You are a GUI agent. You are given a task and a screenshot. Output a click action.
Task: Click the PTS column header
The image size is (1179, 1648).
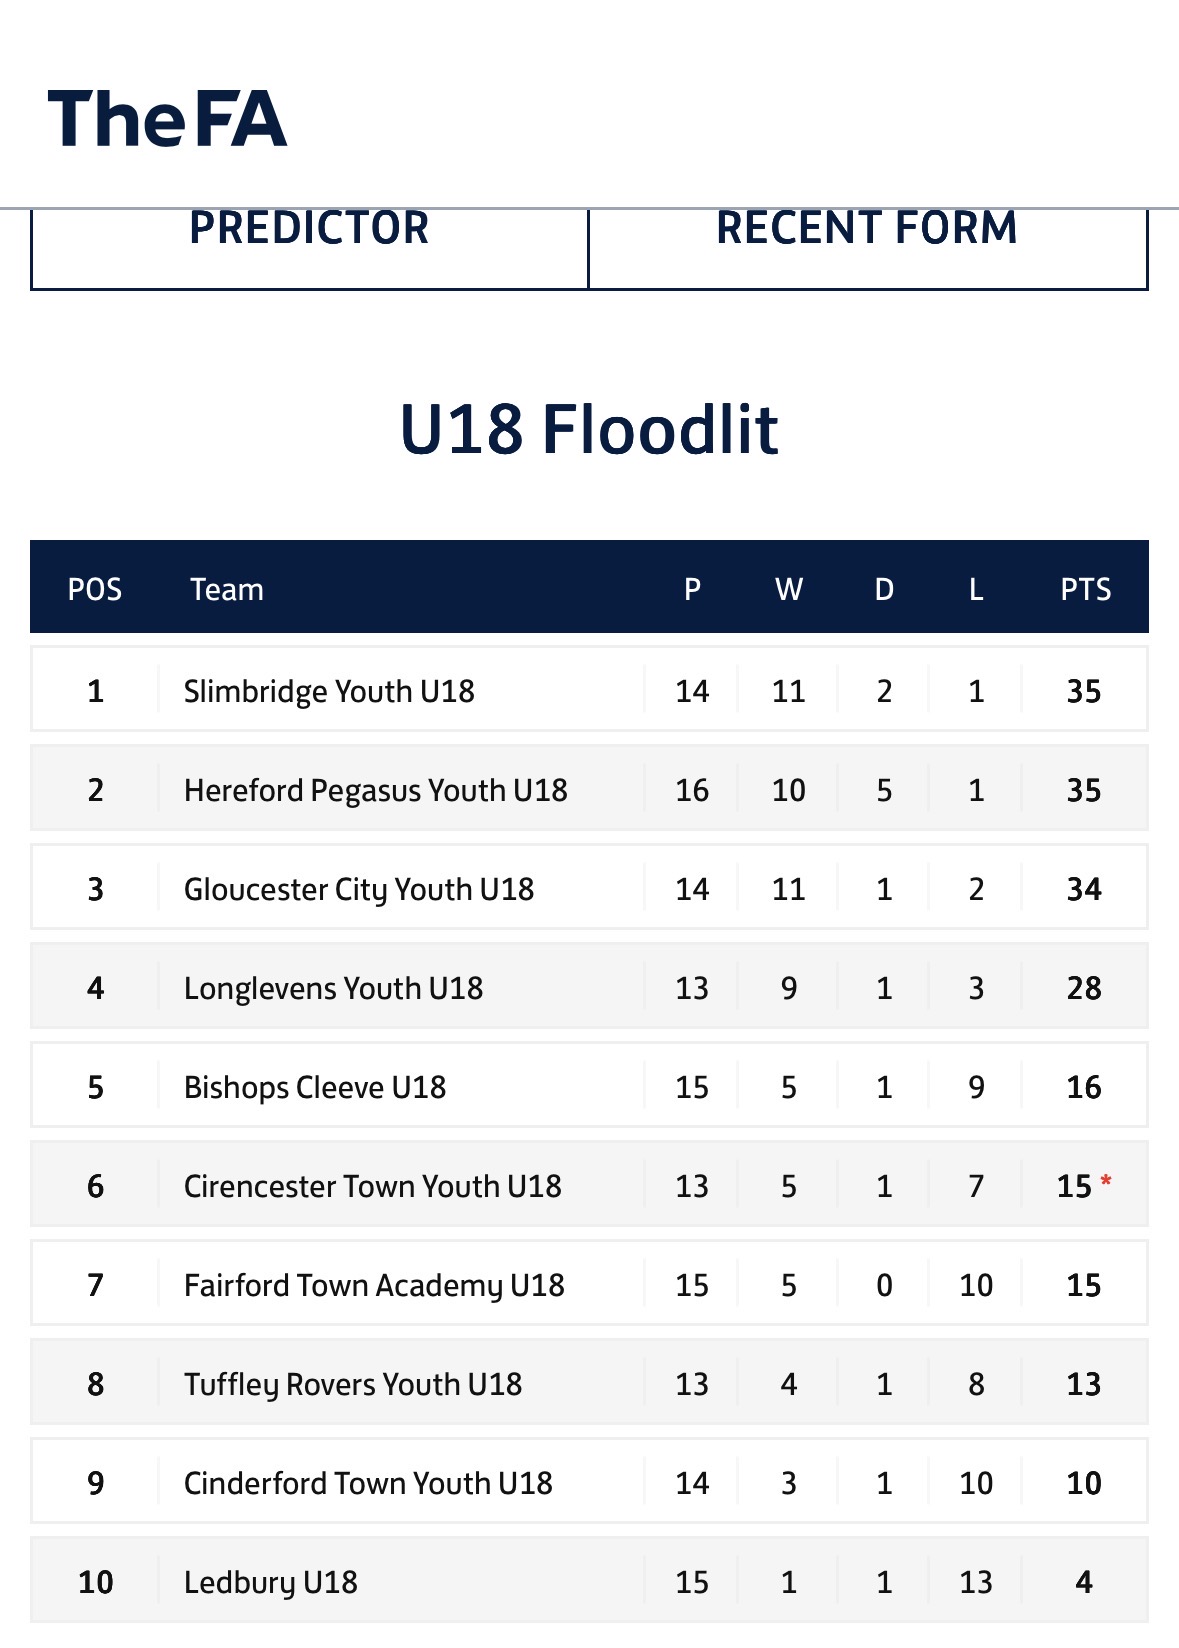(1085, 589)
